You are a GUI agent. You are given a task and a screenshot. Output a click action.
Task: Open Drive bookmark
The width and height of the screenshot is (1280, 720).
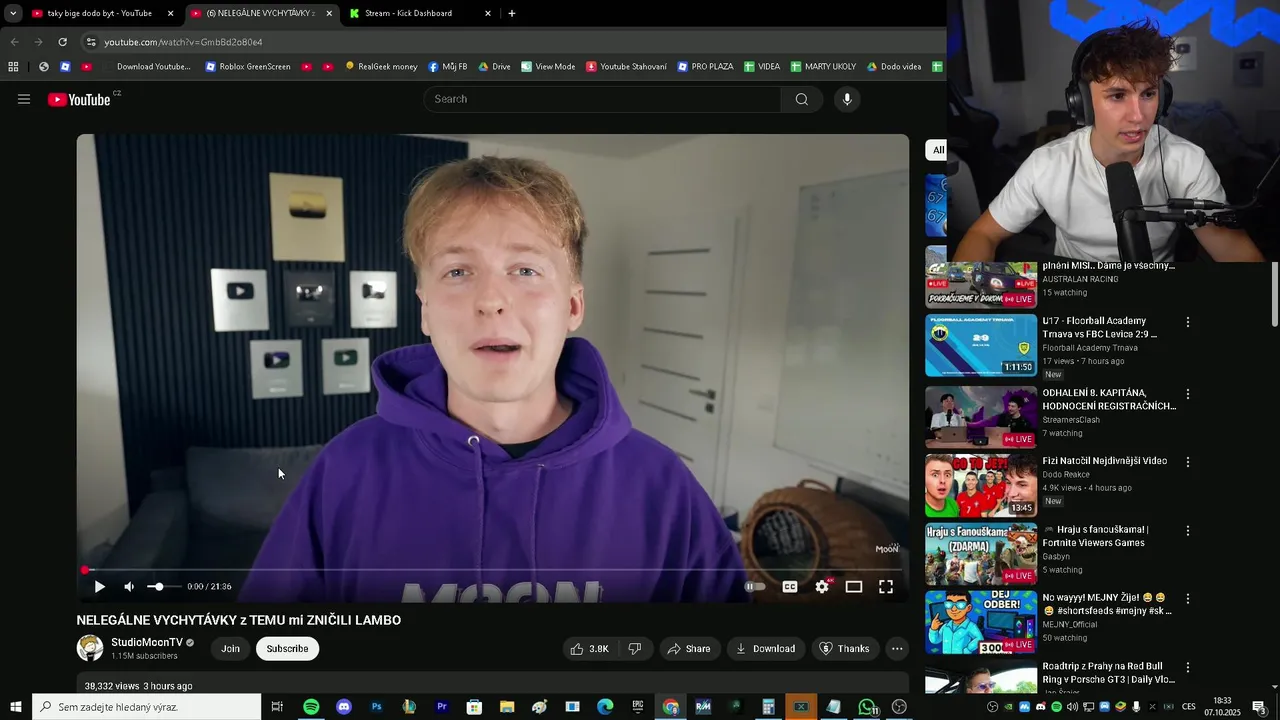[494, 67]
